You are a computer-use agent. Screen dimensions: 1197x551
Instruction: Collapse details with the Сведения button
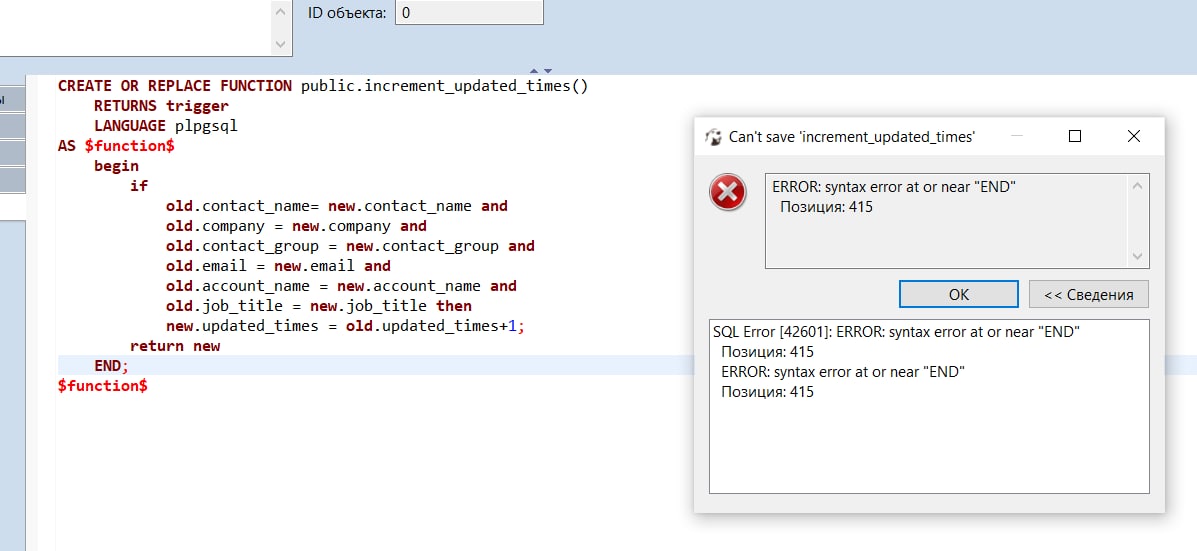(1089, 294)
